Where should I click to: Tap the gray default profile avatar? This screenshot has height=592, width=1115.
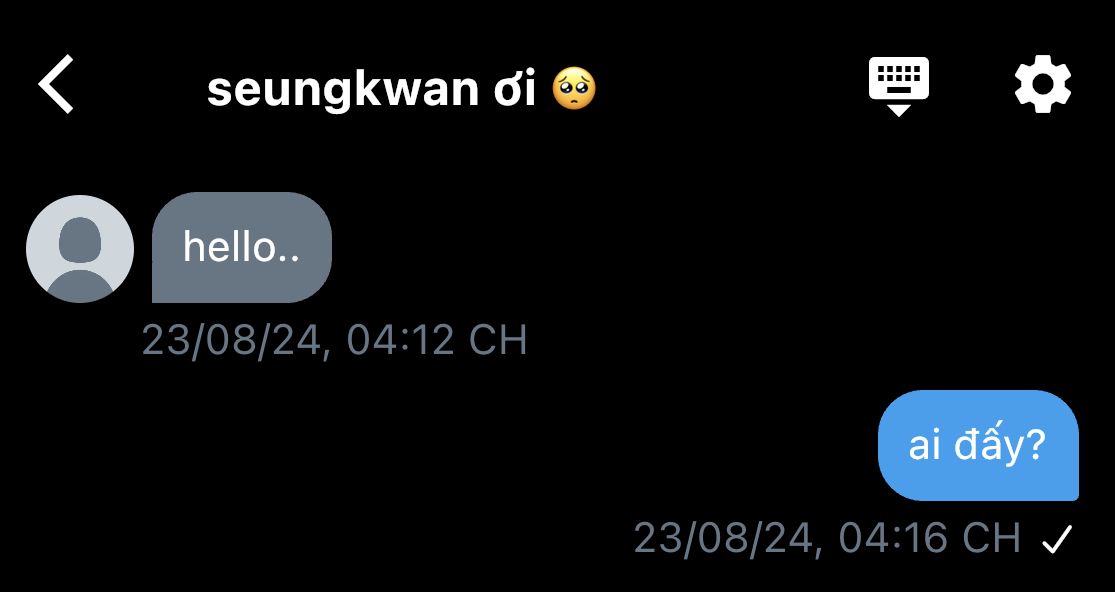[x=80, y=249]
